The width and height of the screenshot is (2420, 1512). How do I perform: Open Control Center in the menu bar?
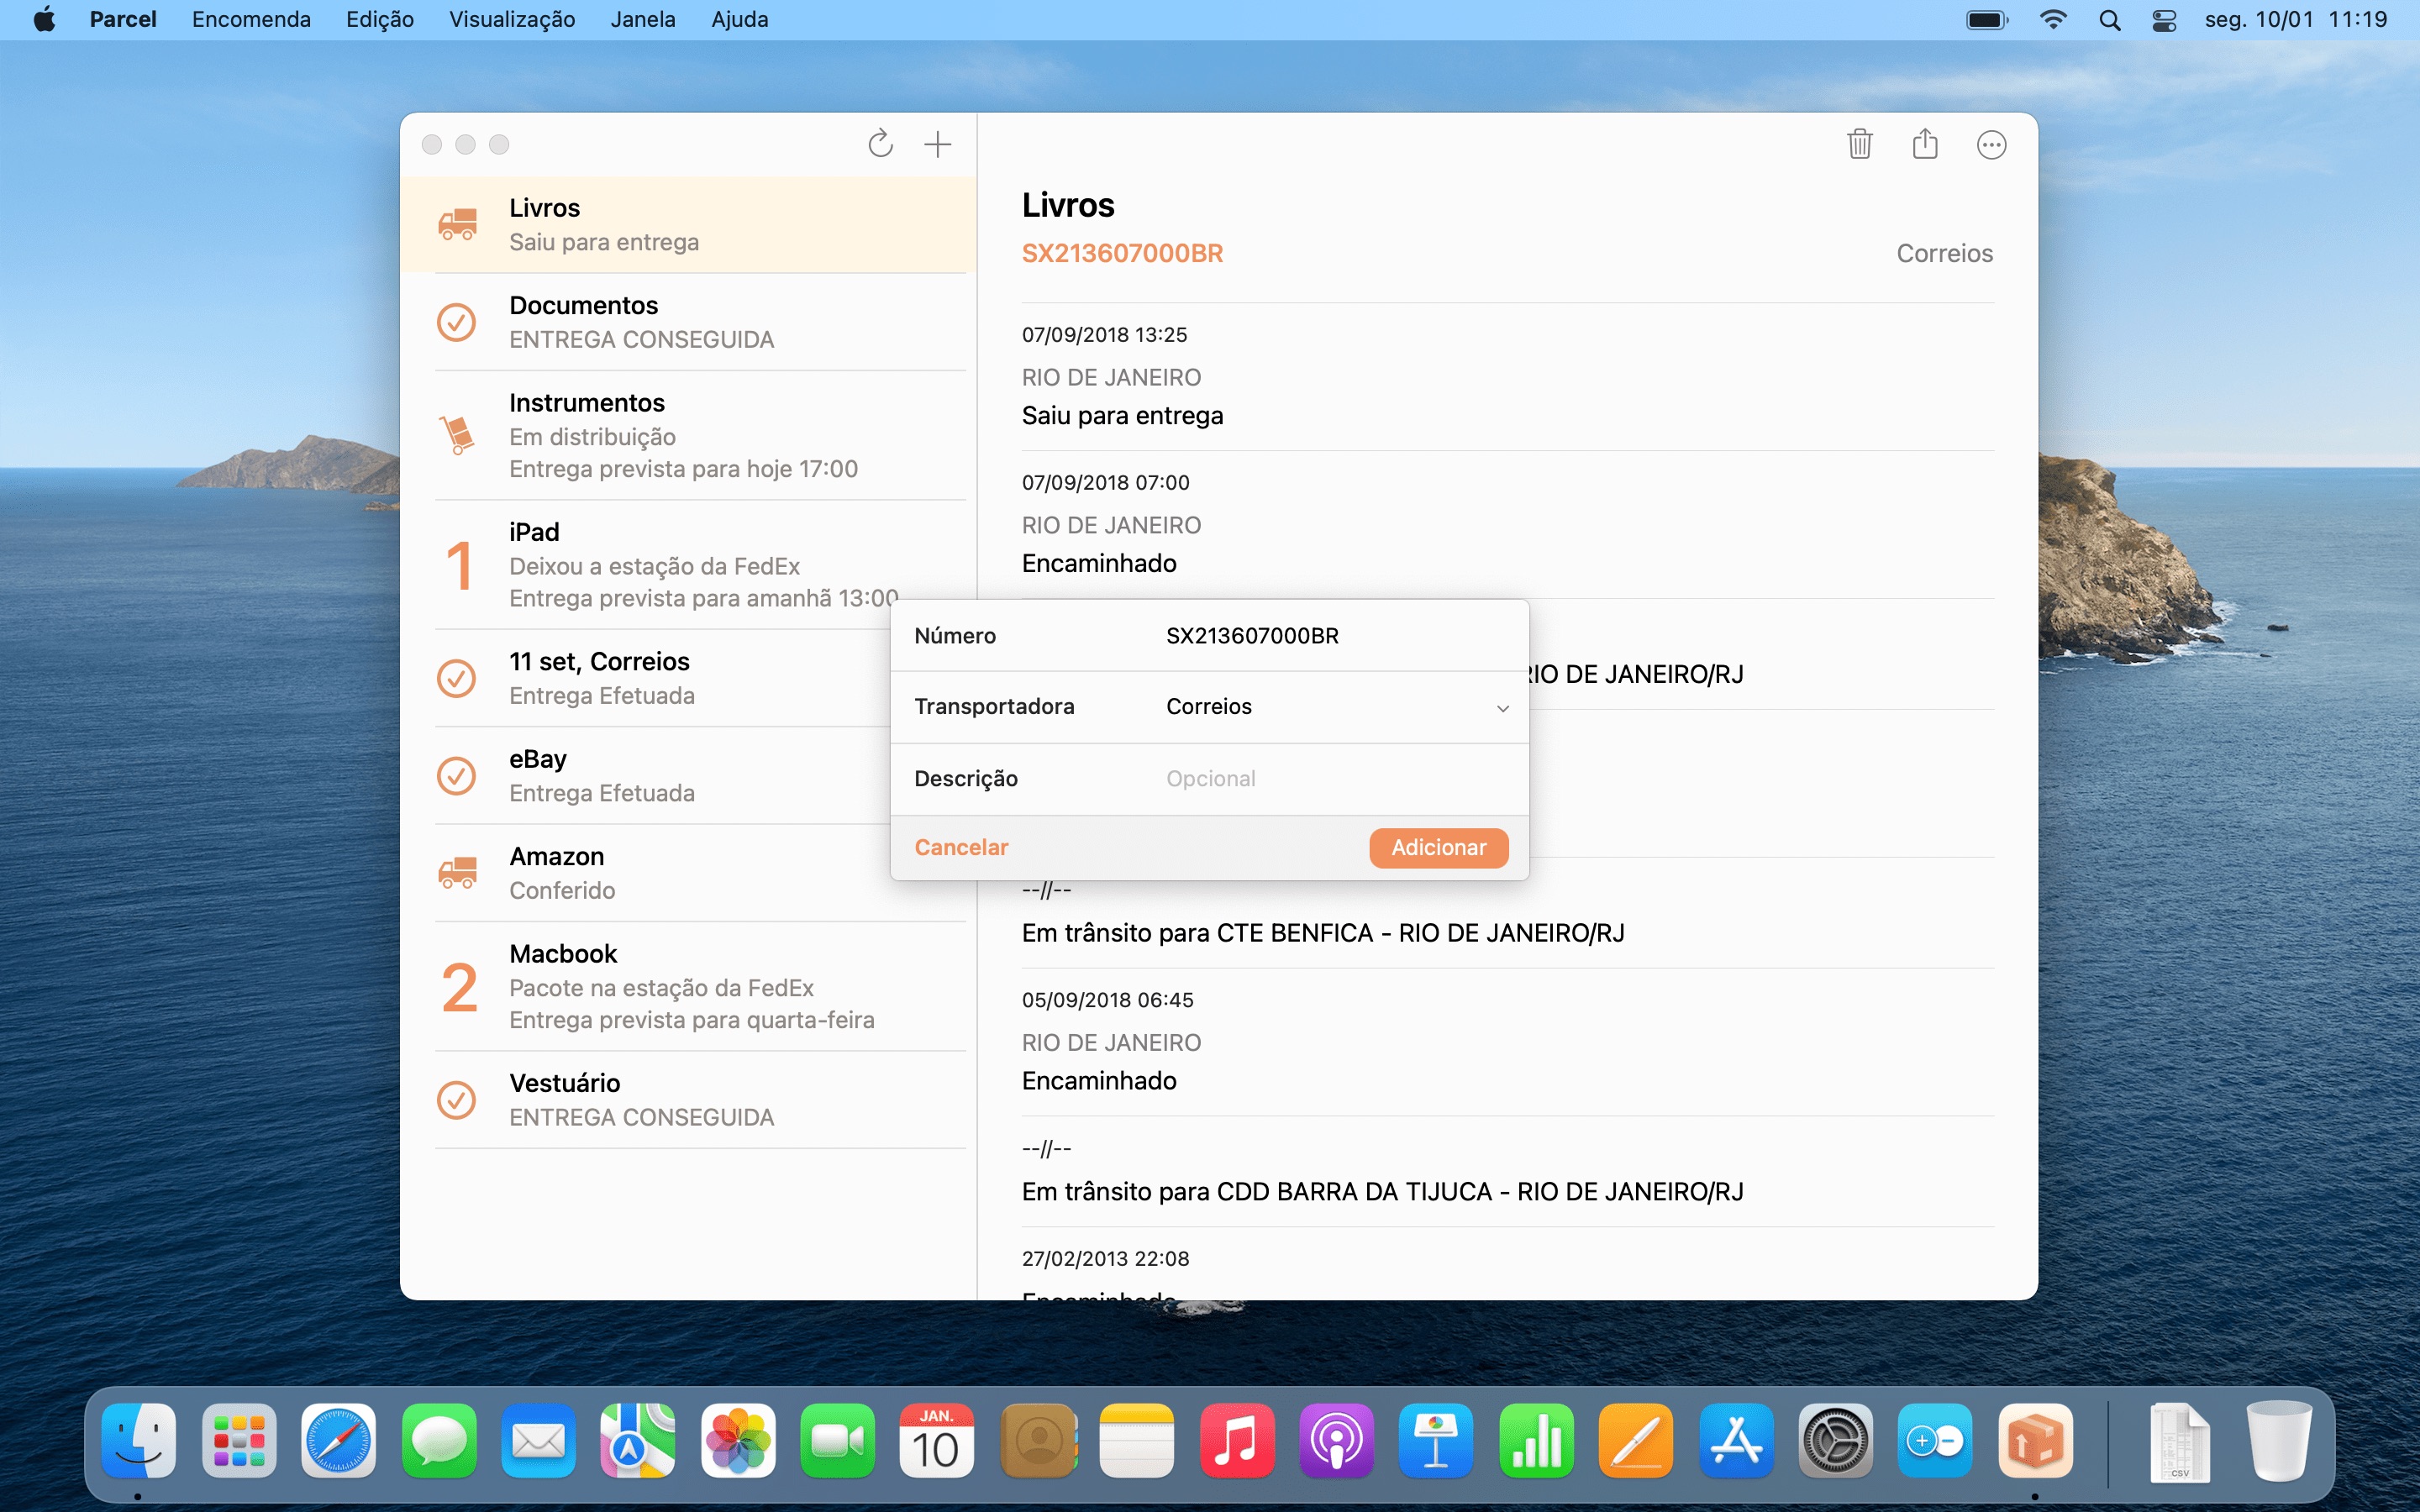(2164, 20)
